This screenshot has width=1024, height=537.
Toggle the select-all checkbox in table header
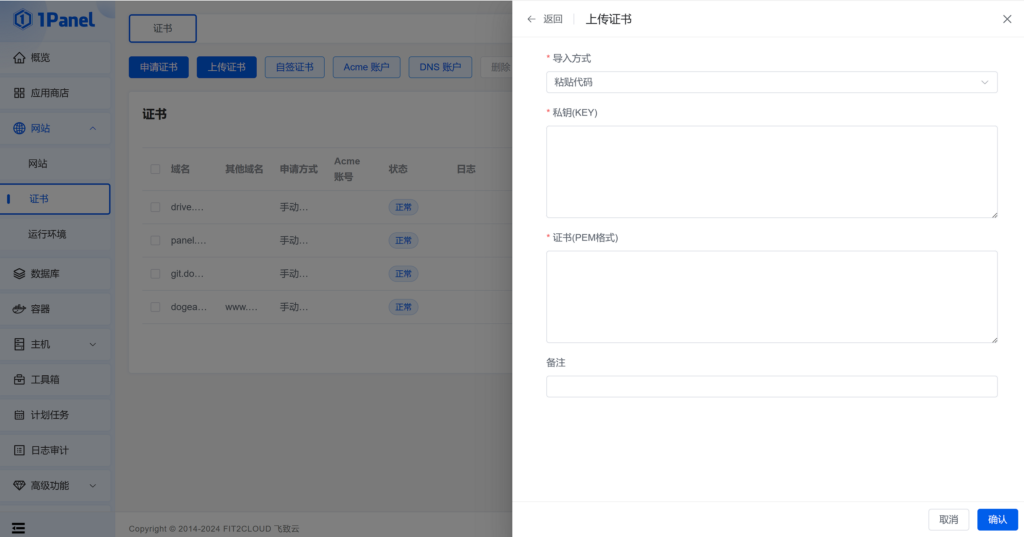click(x=155, y=169)
